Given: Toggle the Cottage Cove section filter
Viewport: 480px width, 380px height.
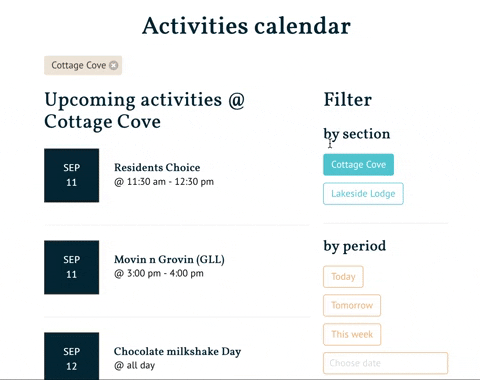Looking at the screenshot, I should [x=358, y=165].
